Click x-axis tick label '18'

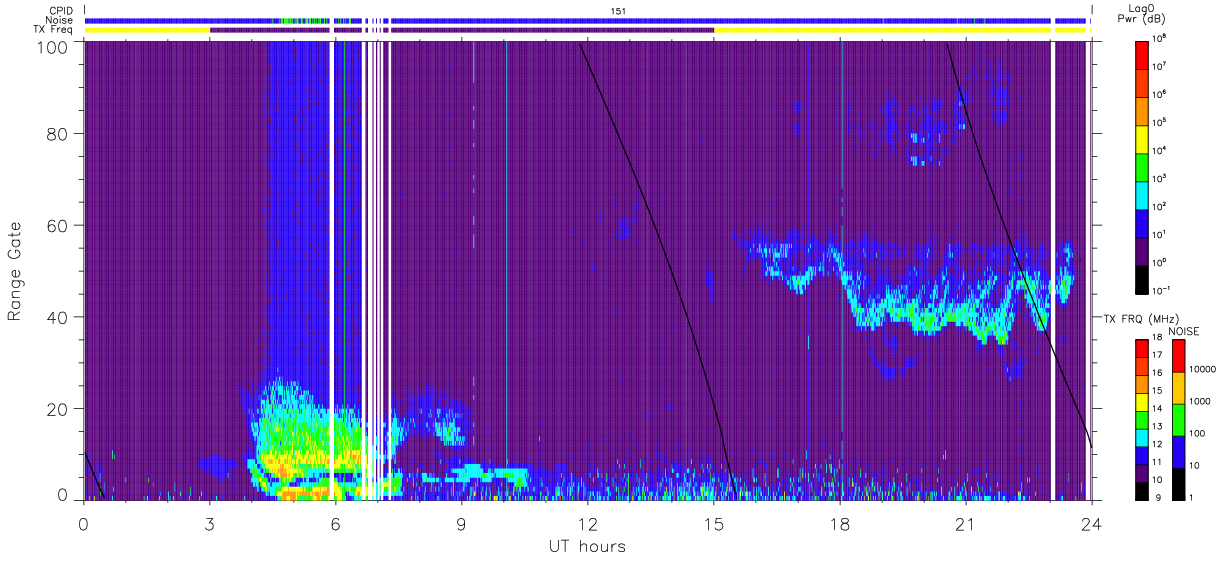(839, 524)
